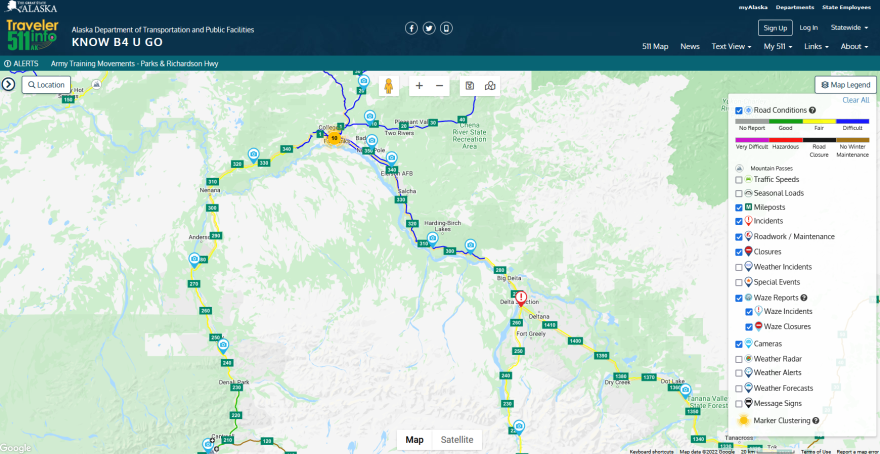Switch to Satellite map view
Screen dimensions: 880x454
pos(457,440)
